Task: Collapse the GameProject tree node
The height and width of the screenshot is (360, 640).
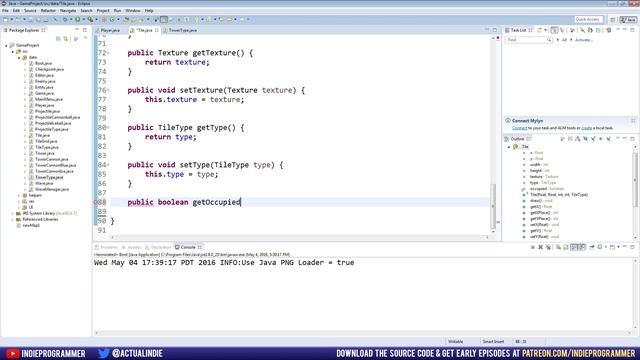Action: (6, 45)
